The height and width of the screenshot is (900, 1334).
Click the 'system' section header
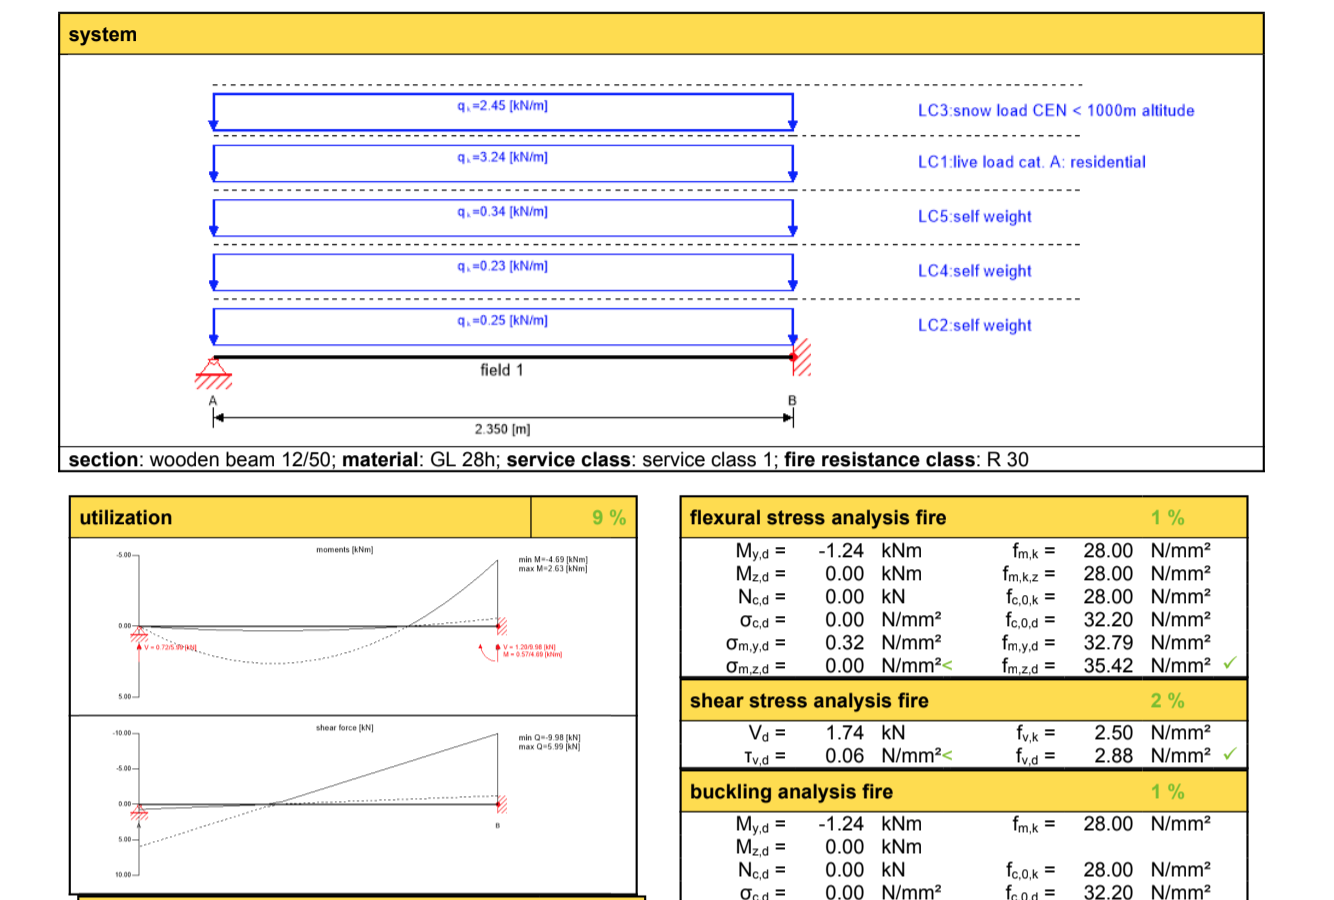click(x=103, y=35)
